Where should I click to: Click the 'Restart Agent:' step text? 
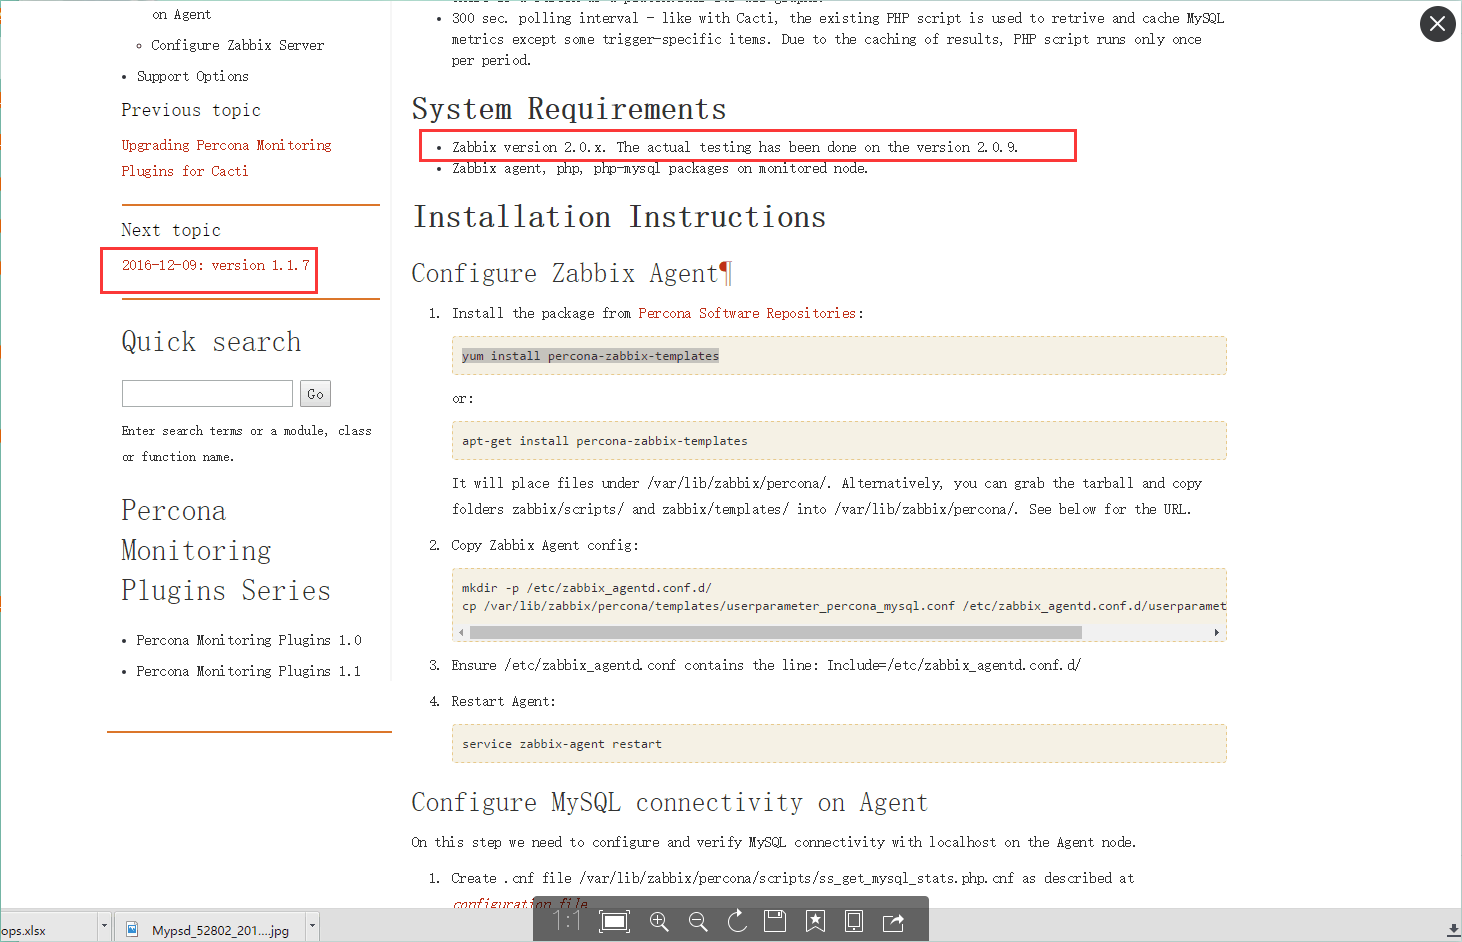click(x=503, y=701)
